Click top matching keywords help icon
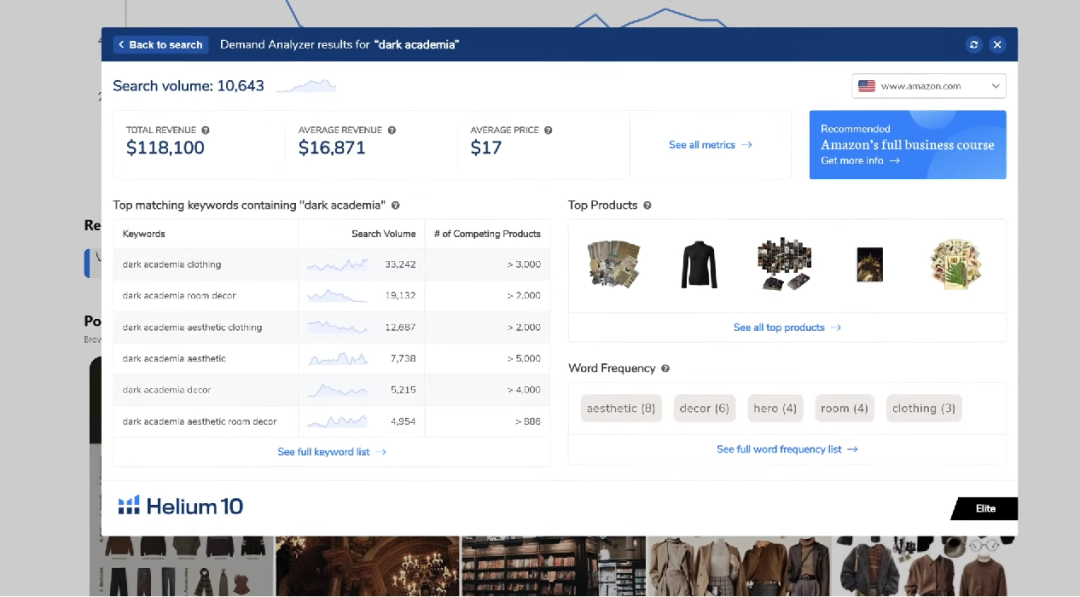Image resolution: width=1080 pixels, height=597 pixels. pyautogui.click(x=395, y=206)
